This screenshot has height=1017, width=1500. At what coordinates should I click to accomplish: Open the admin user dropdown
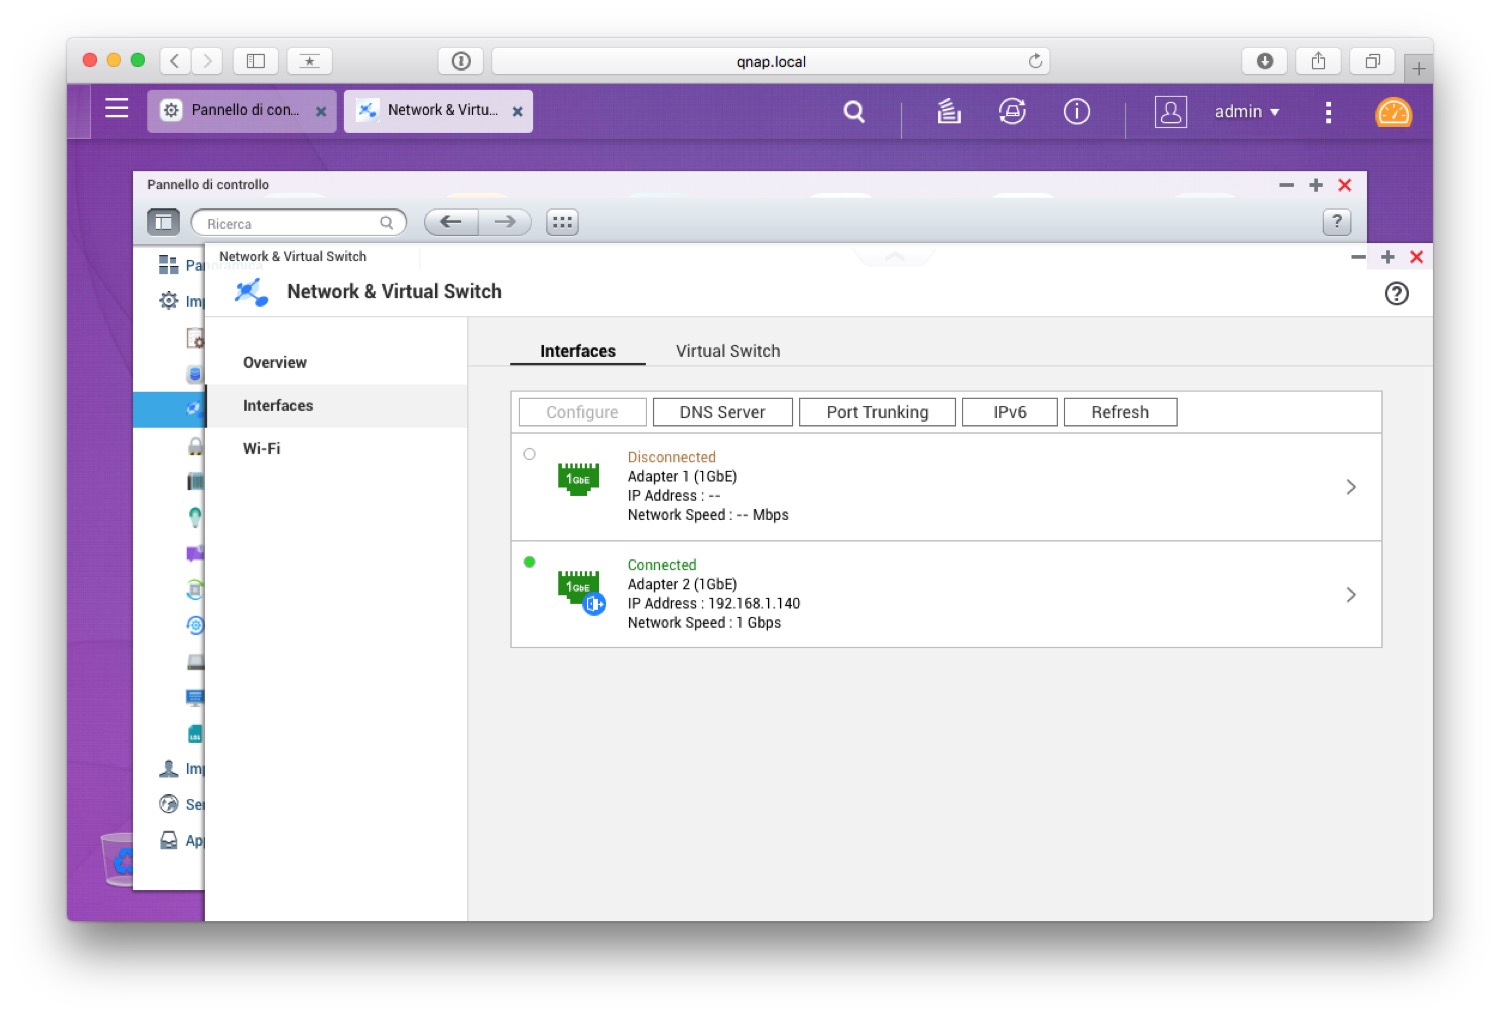tap(1247, 112)
